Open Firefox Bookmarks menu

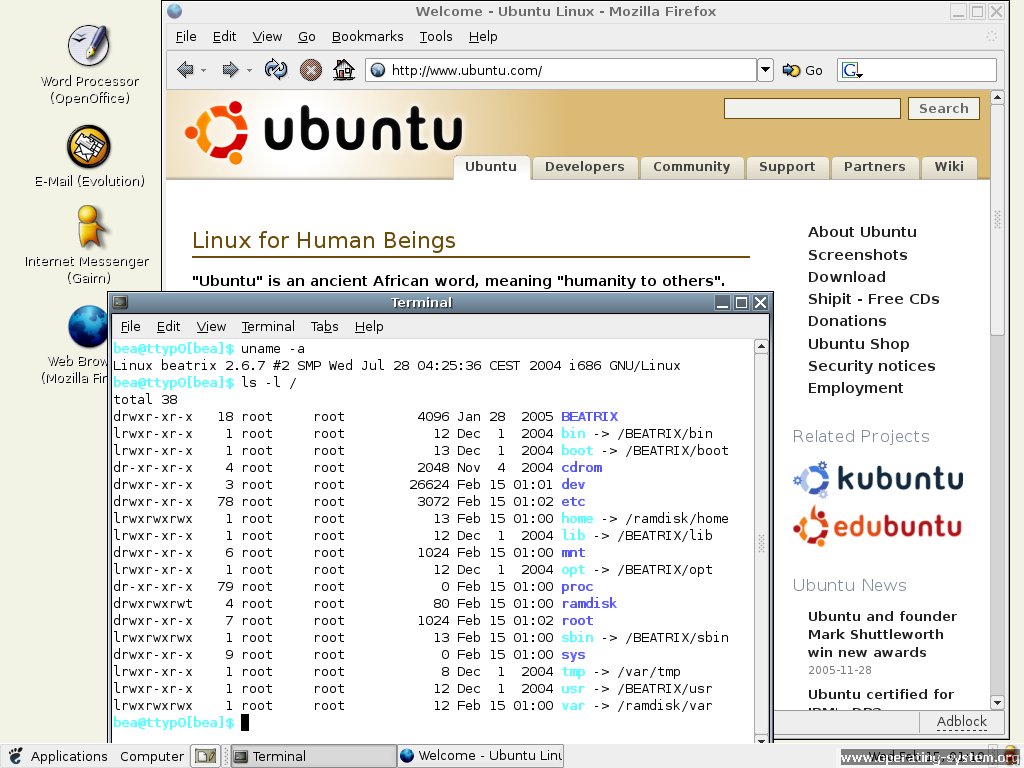(368, 37)
